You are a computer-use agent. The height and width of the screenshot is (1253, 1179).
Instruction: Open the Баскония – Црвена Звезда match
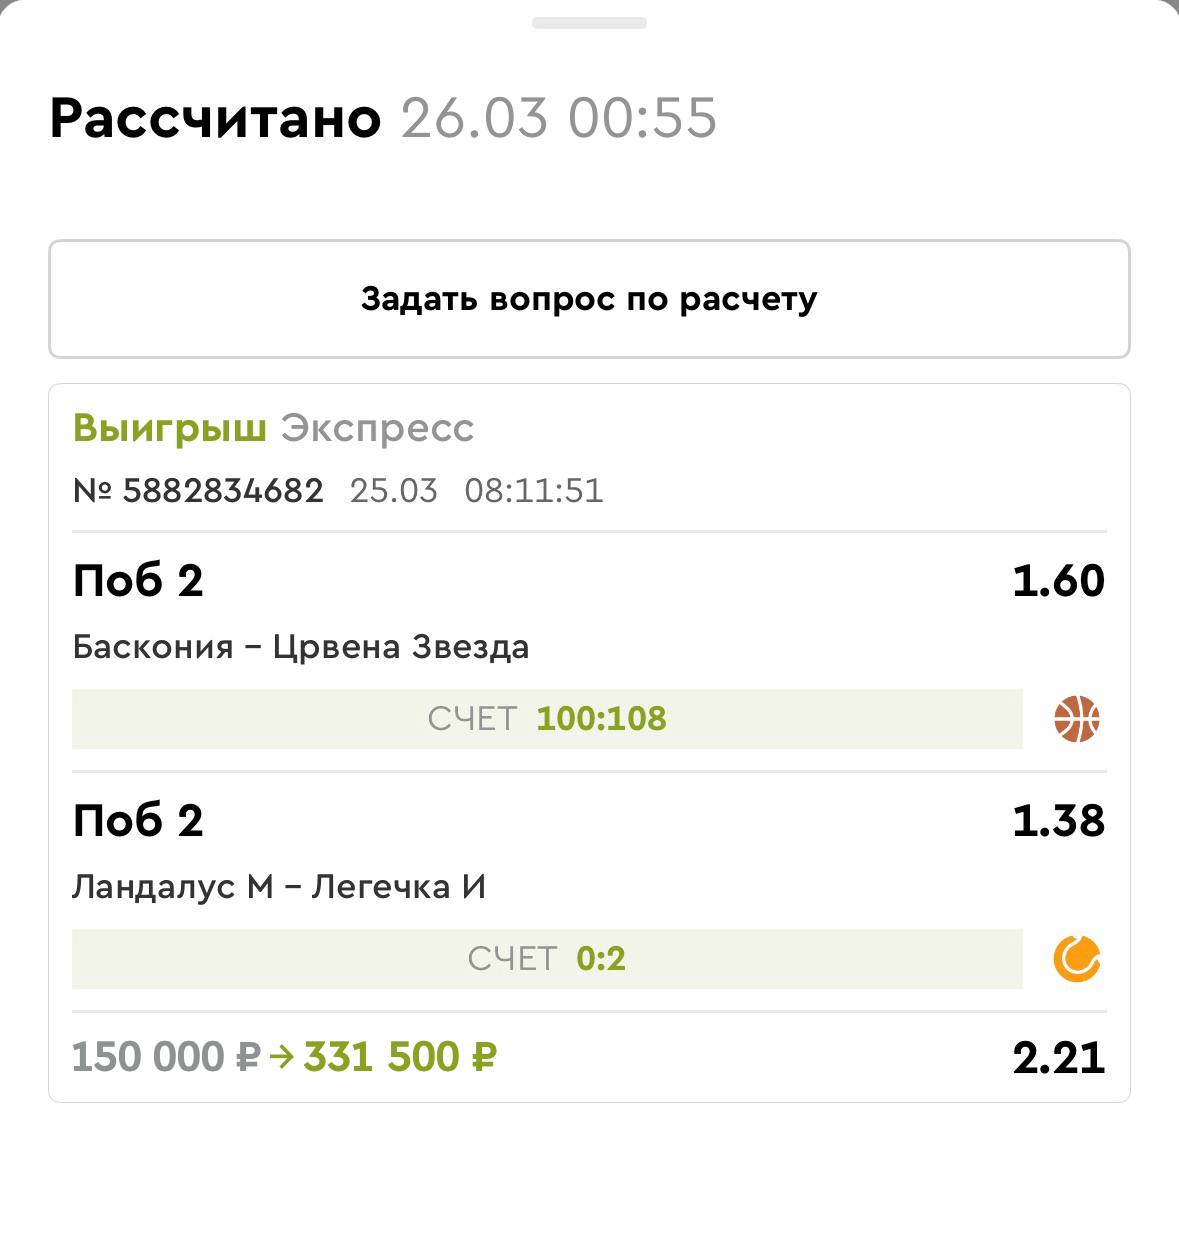(x=301, y=647)
